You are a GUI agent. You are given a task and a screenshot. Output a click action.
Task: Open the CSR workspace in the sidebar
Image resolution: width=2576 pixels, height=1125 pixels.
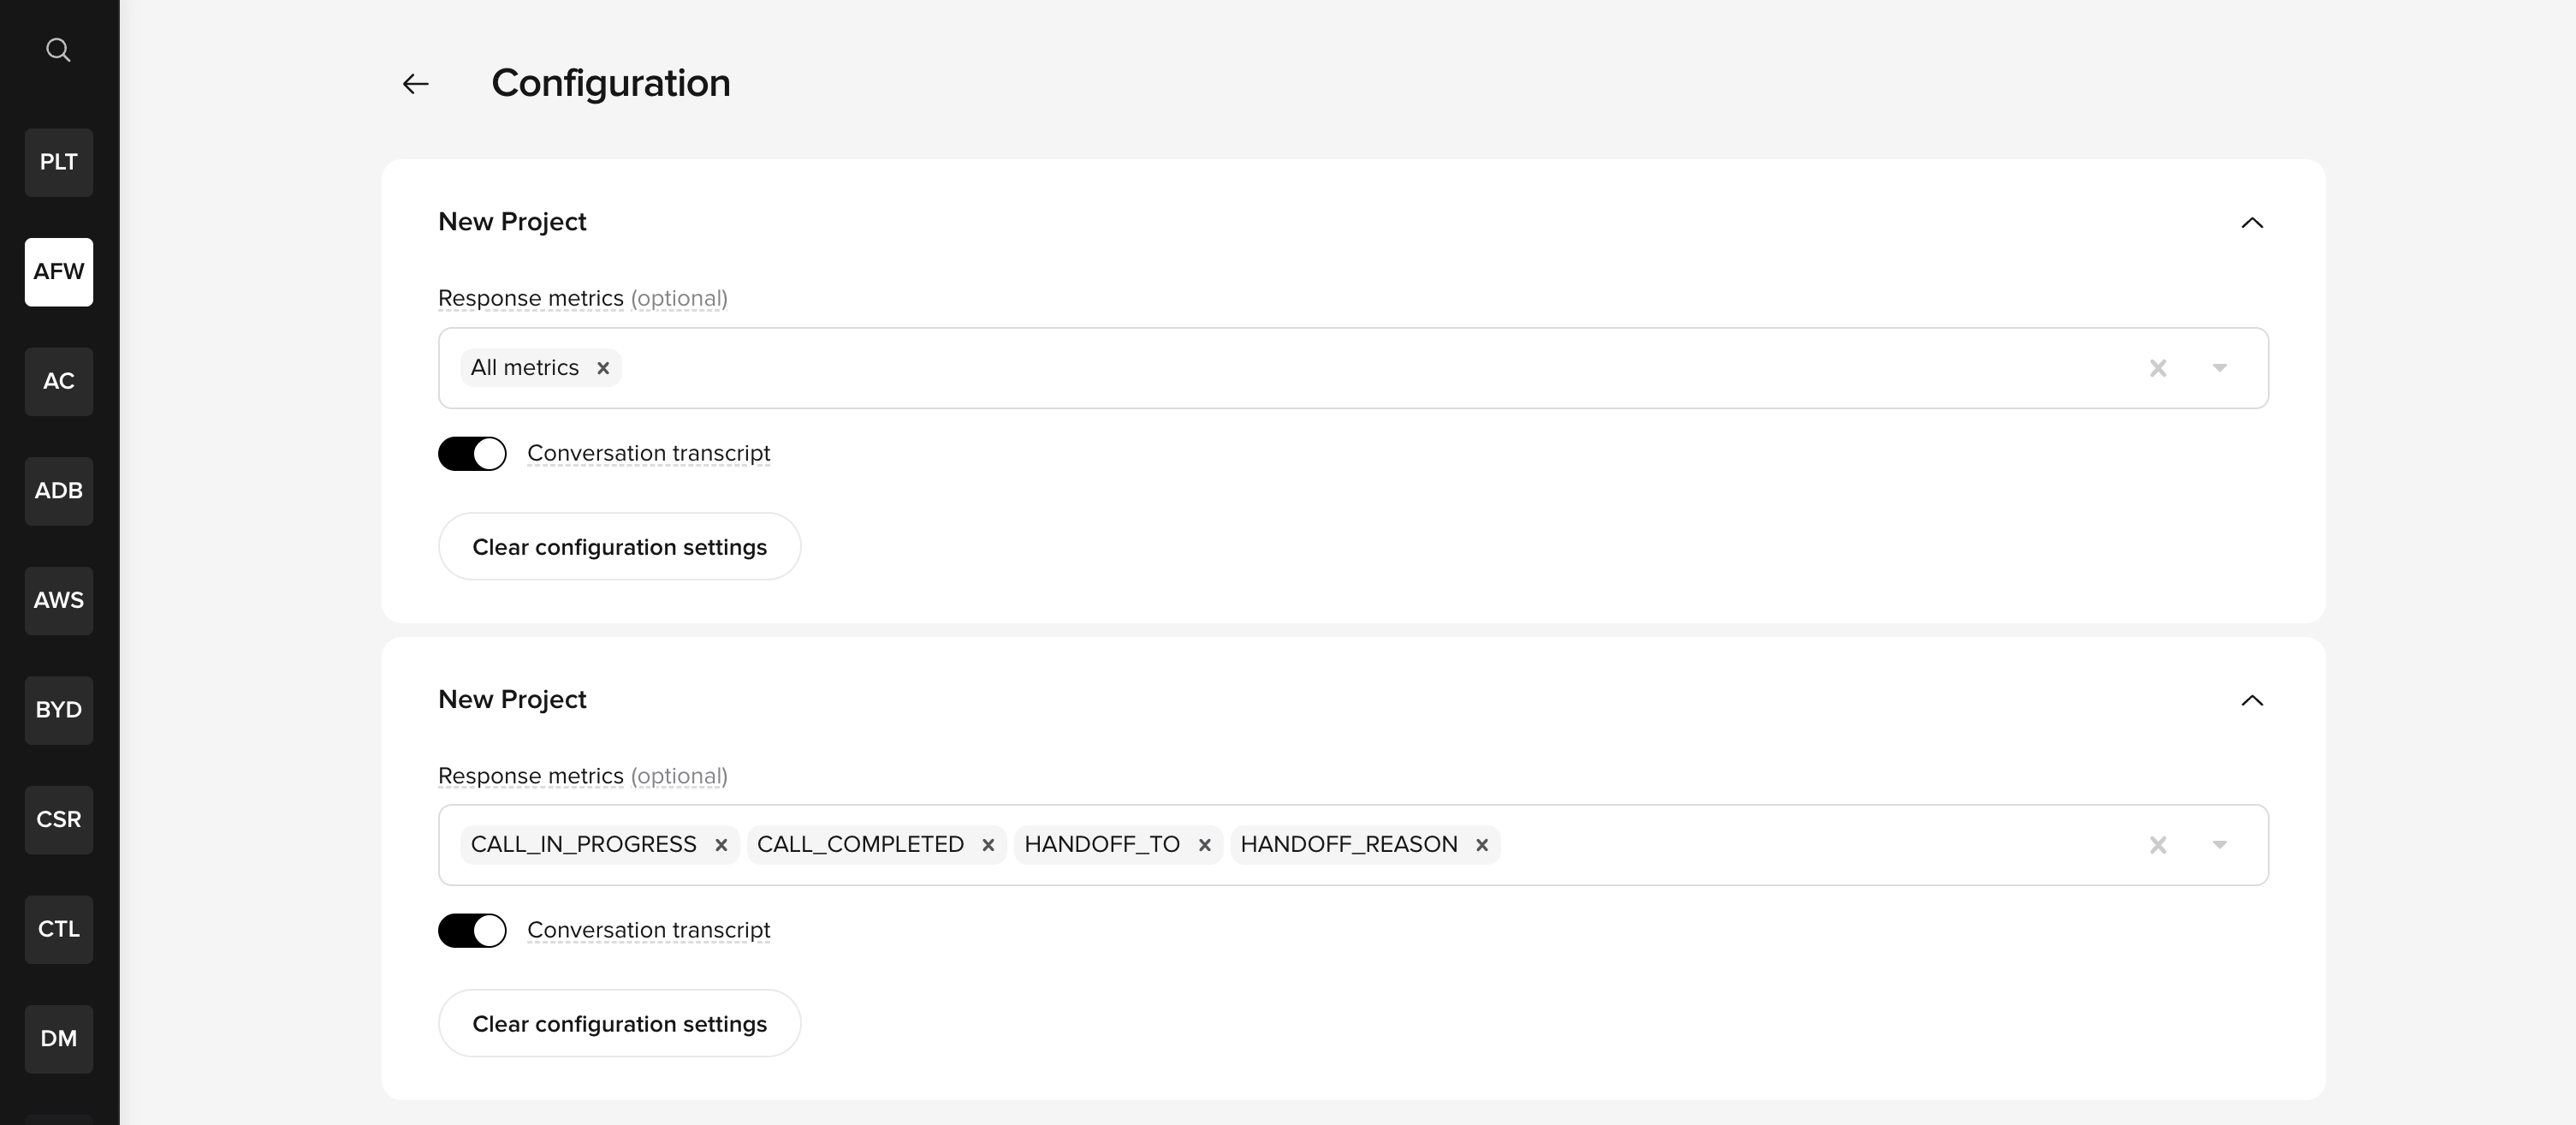(x=58, y=819)
